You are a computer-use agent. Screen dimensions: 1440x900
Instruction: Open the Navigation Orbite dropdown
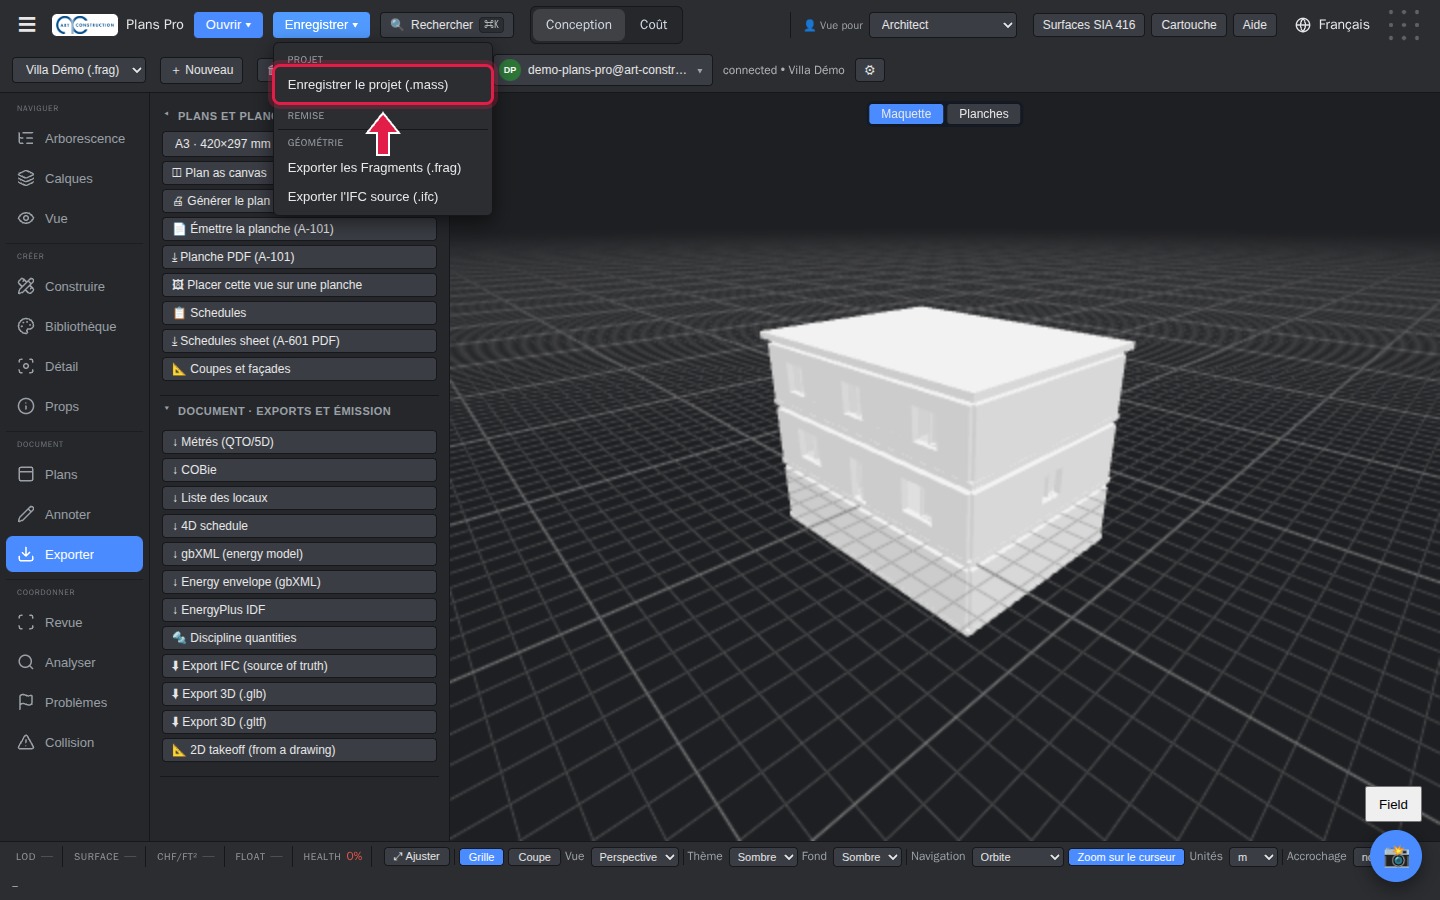[x=1017, y=857]
